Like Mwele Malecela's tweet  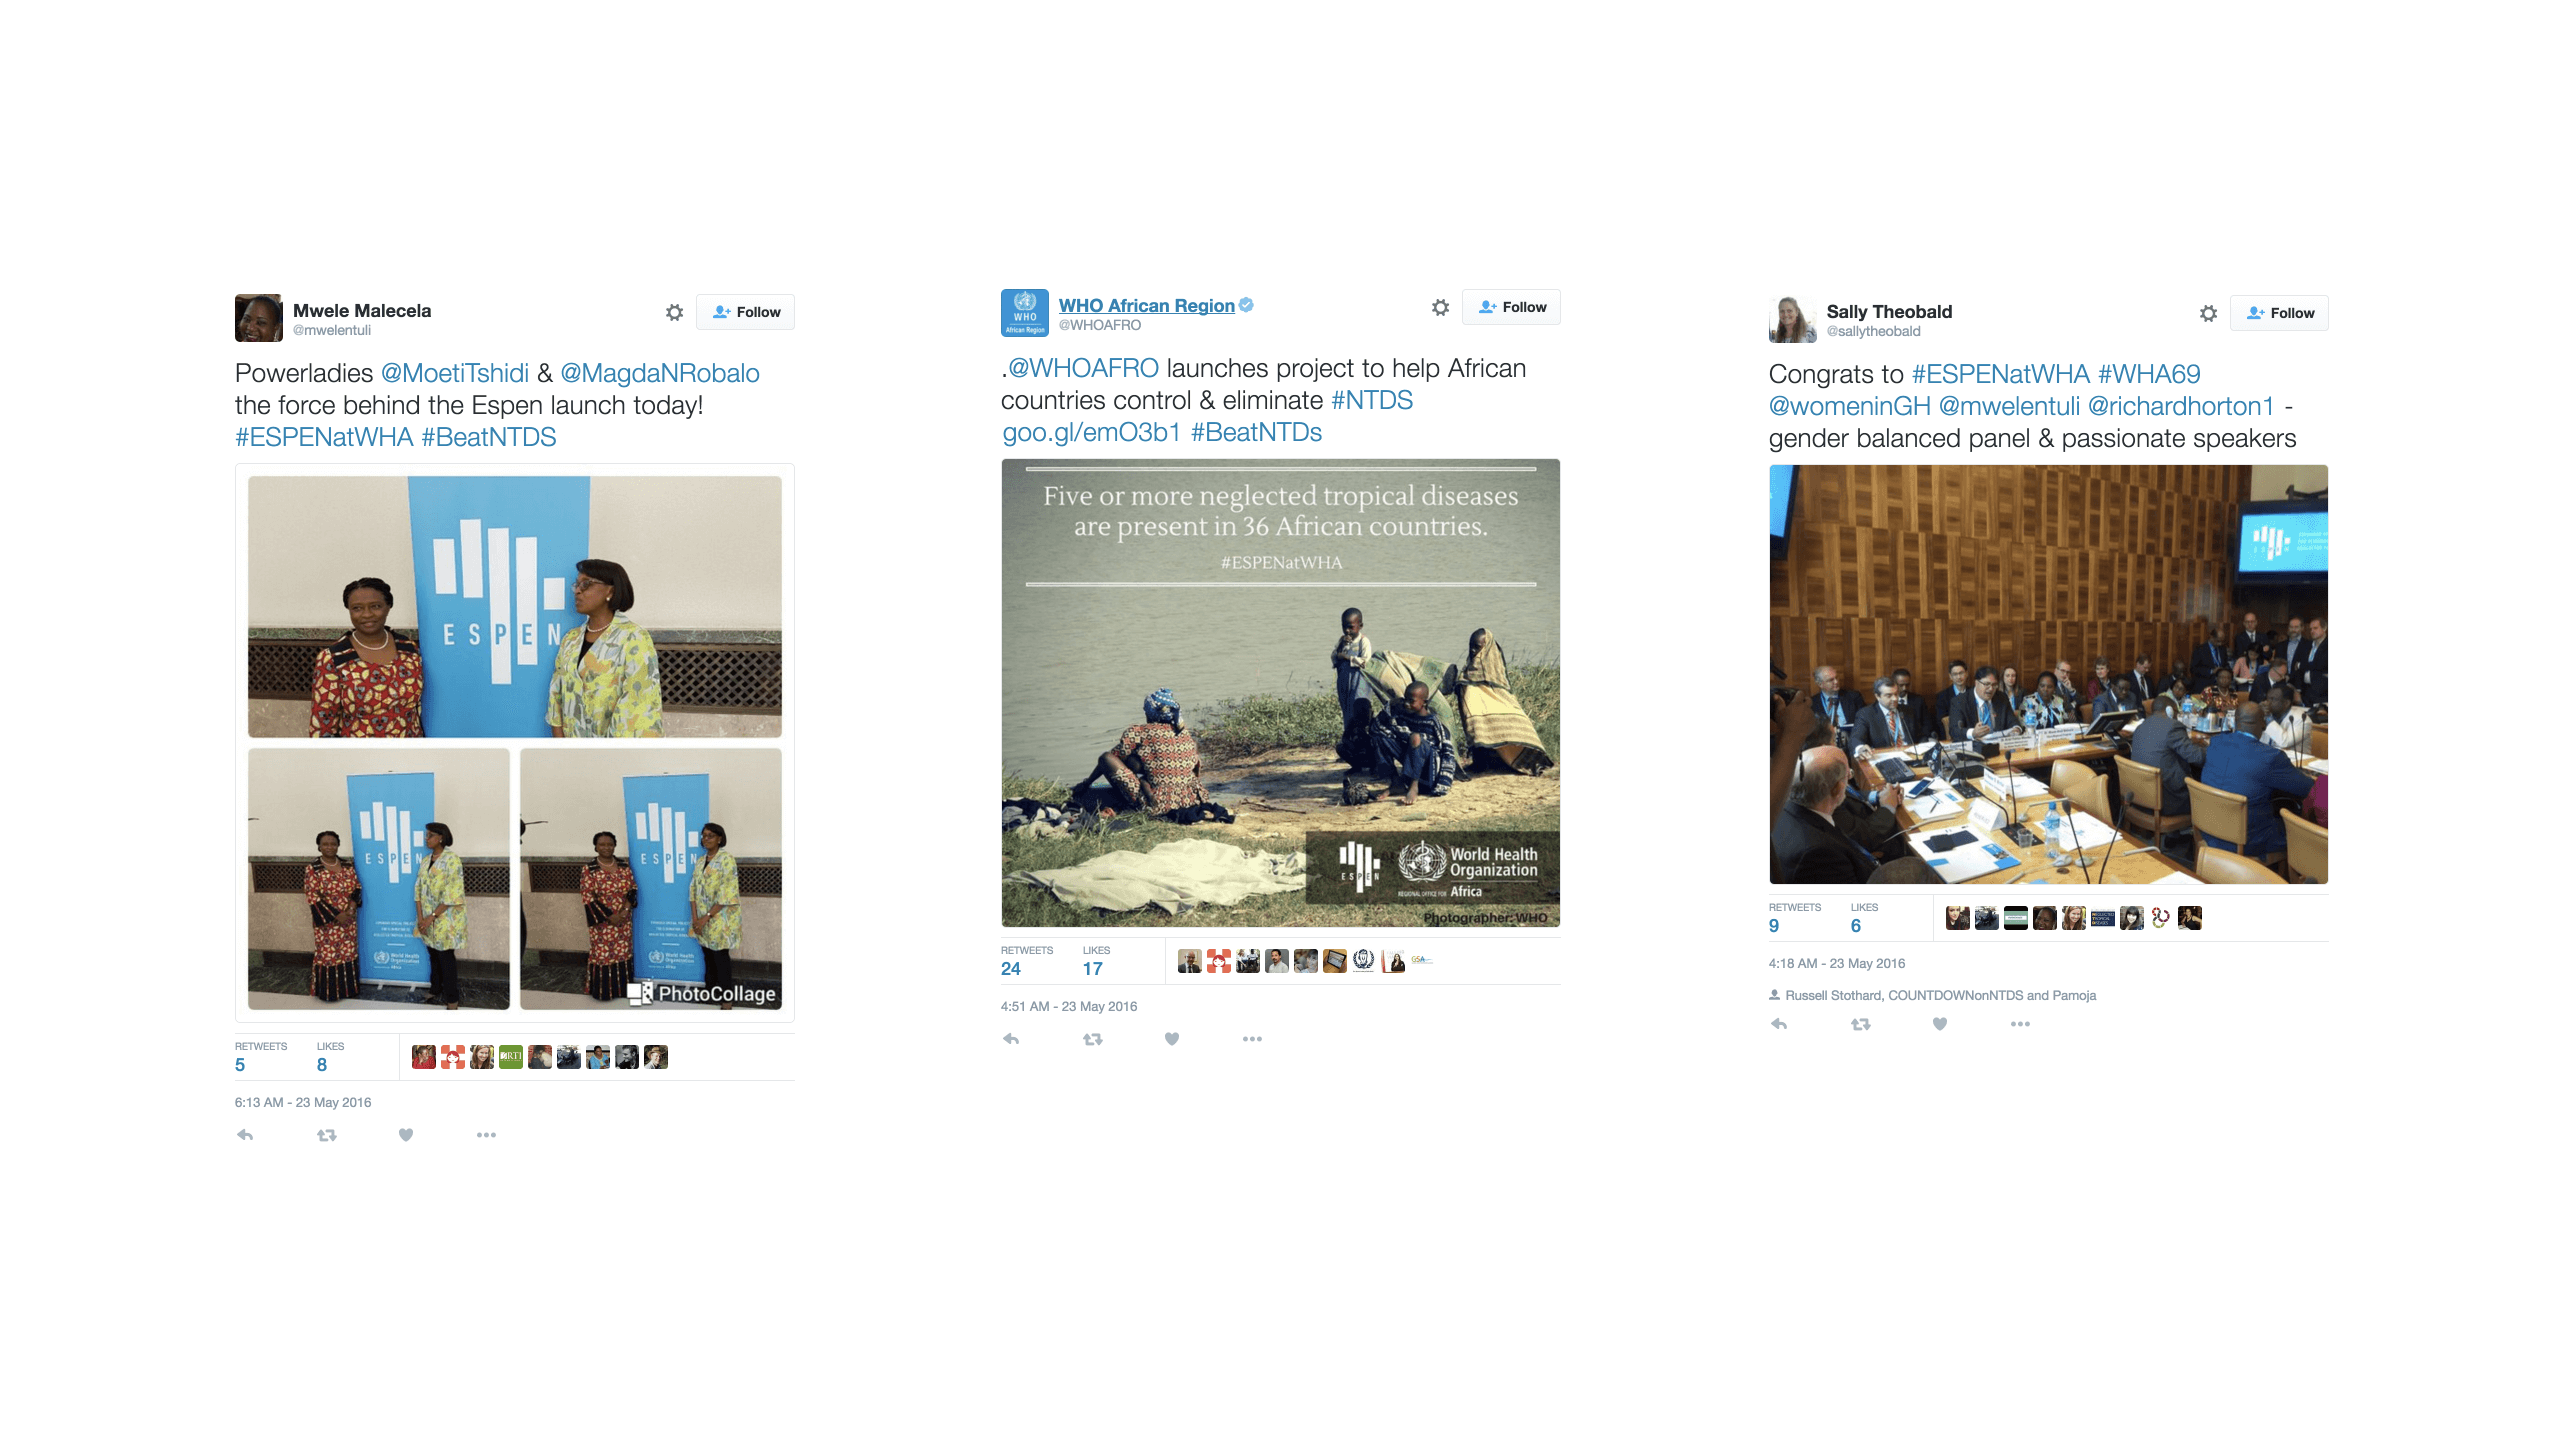[x=406, y=1134]
